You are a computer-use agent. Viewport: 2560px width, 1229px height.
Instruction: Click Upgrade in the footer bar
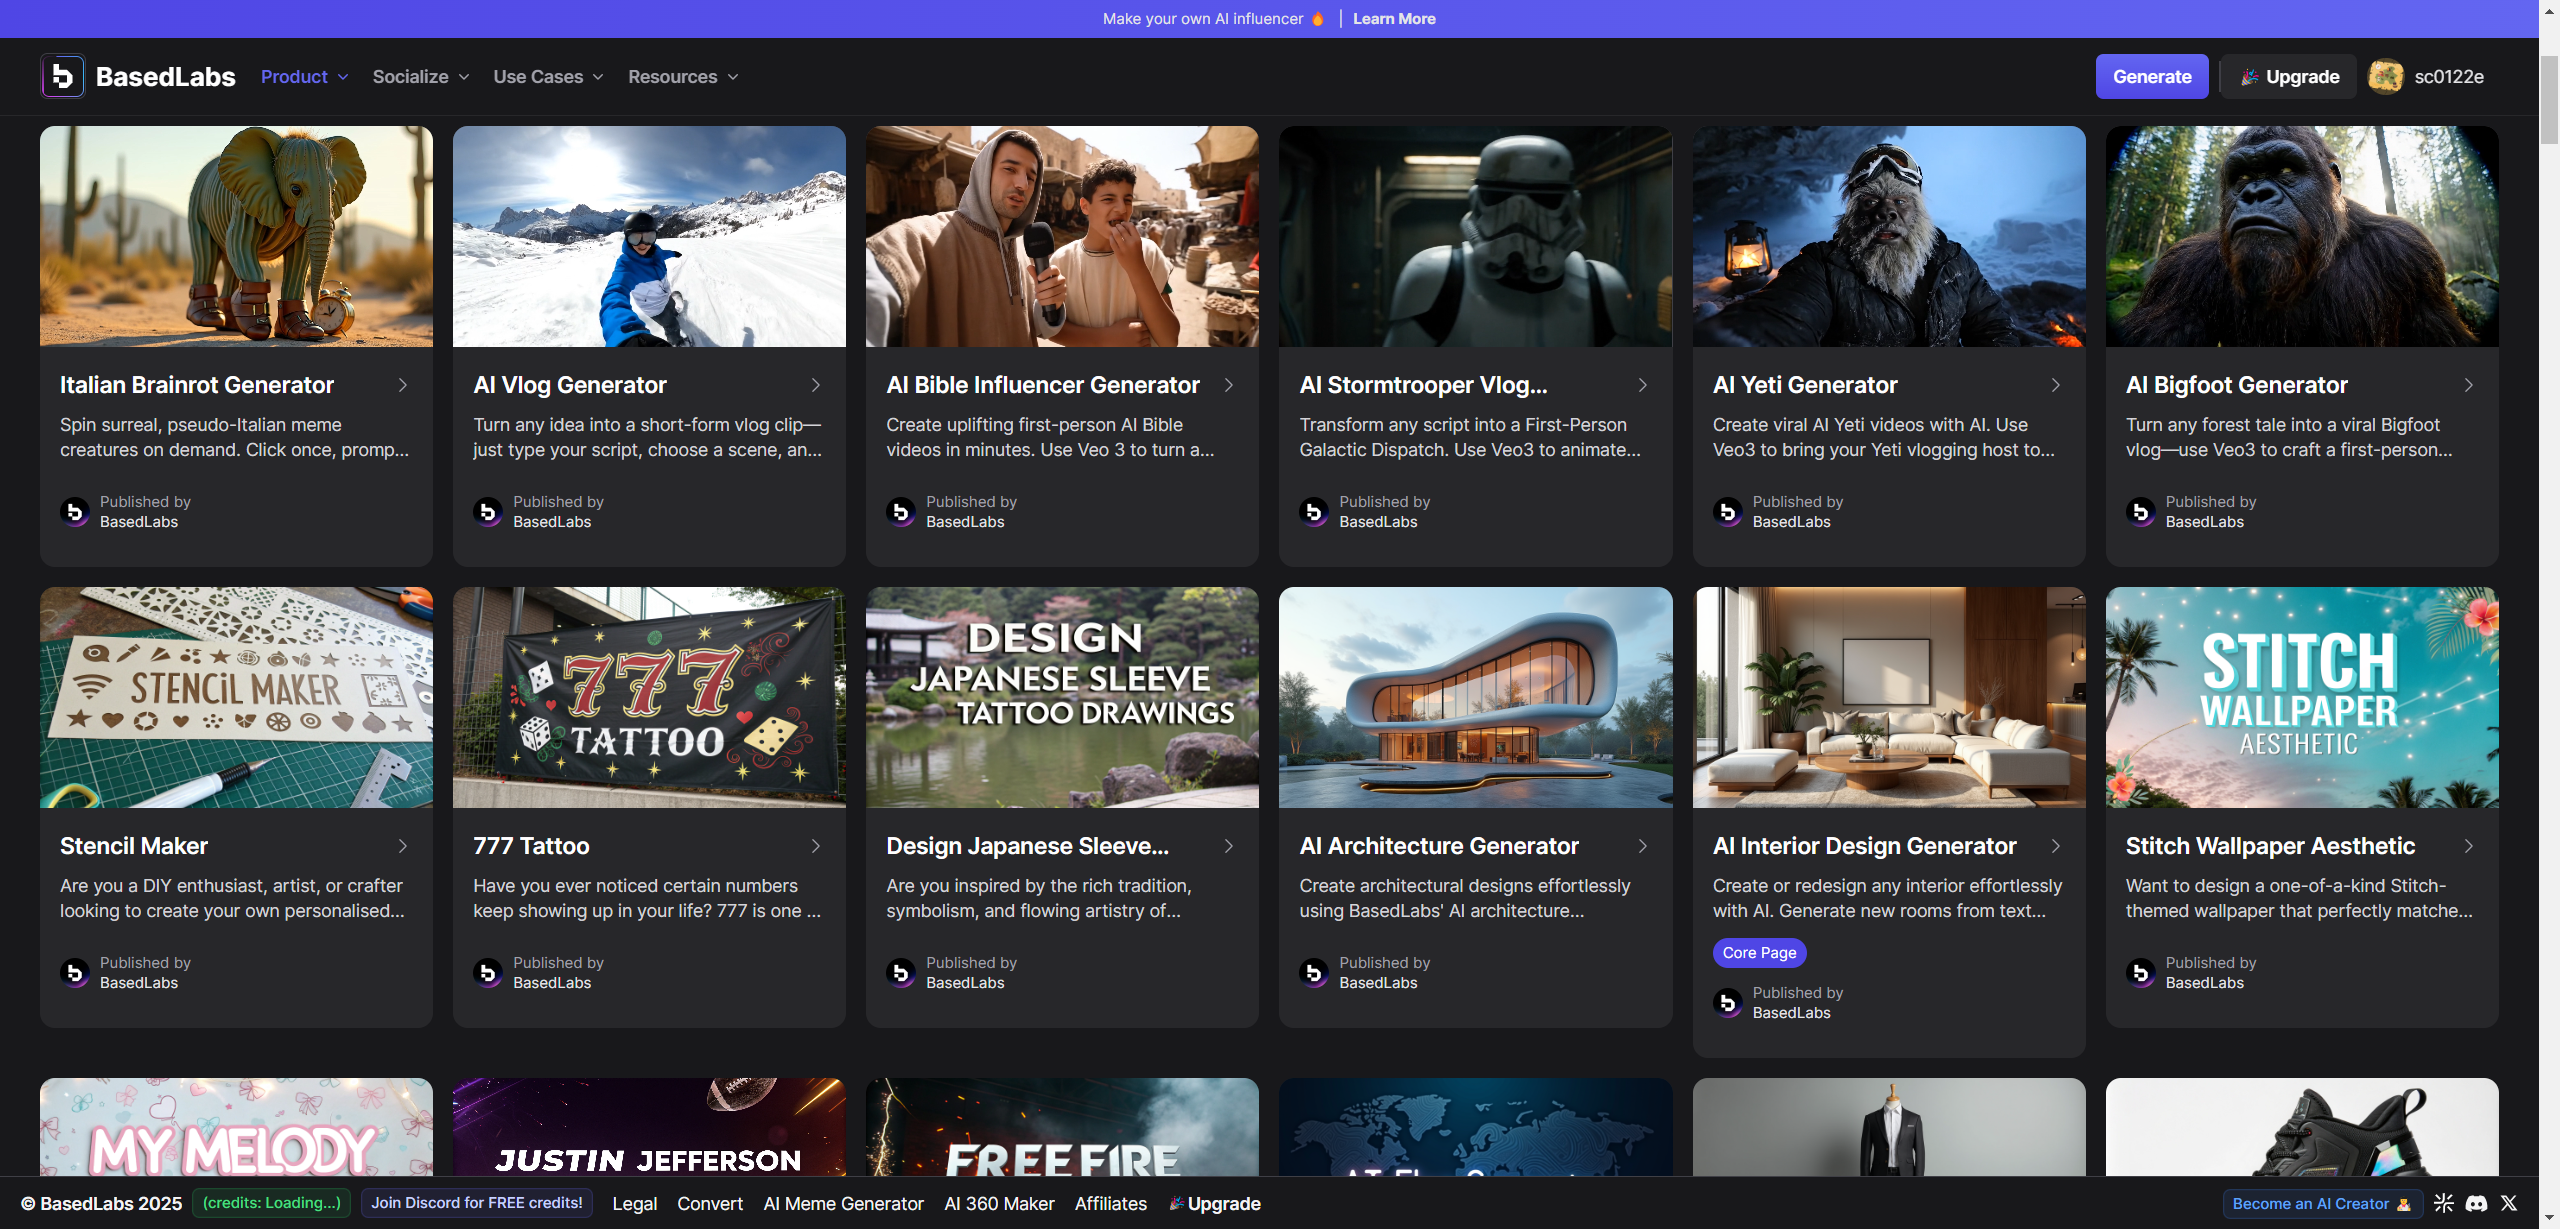[x=1215, y=1204]
